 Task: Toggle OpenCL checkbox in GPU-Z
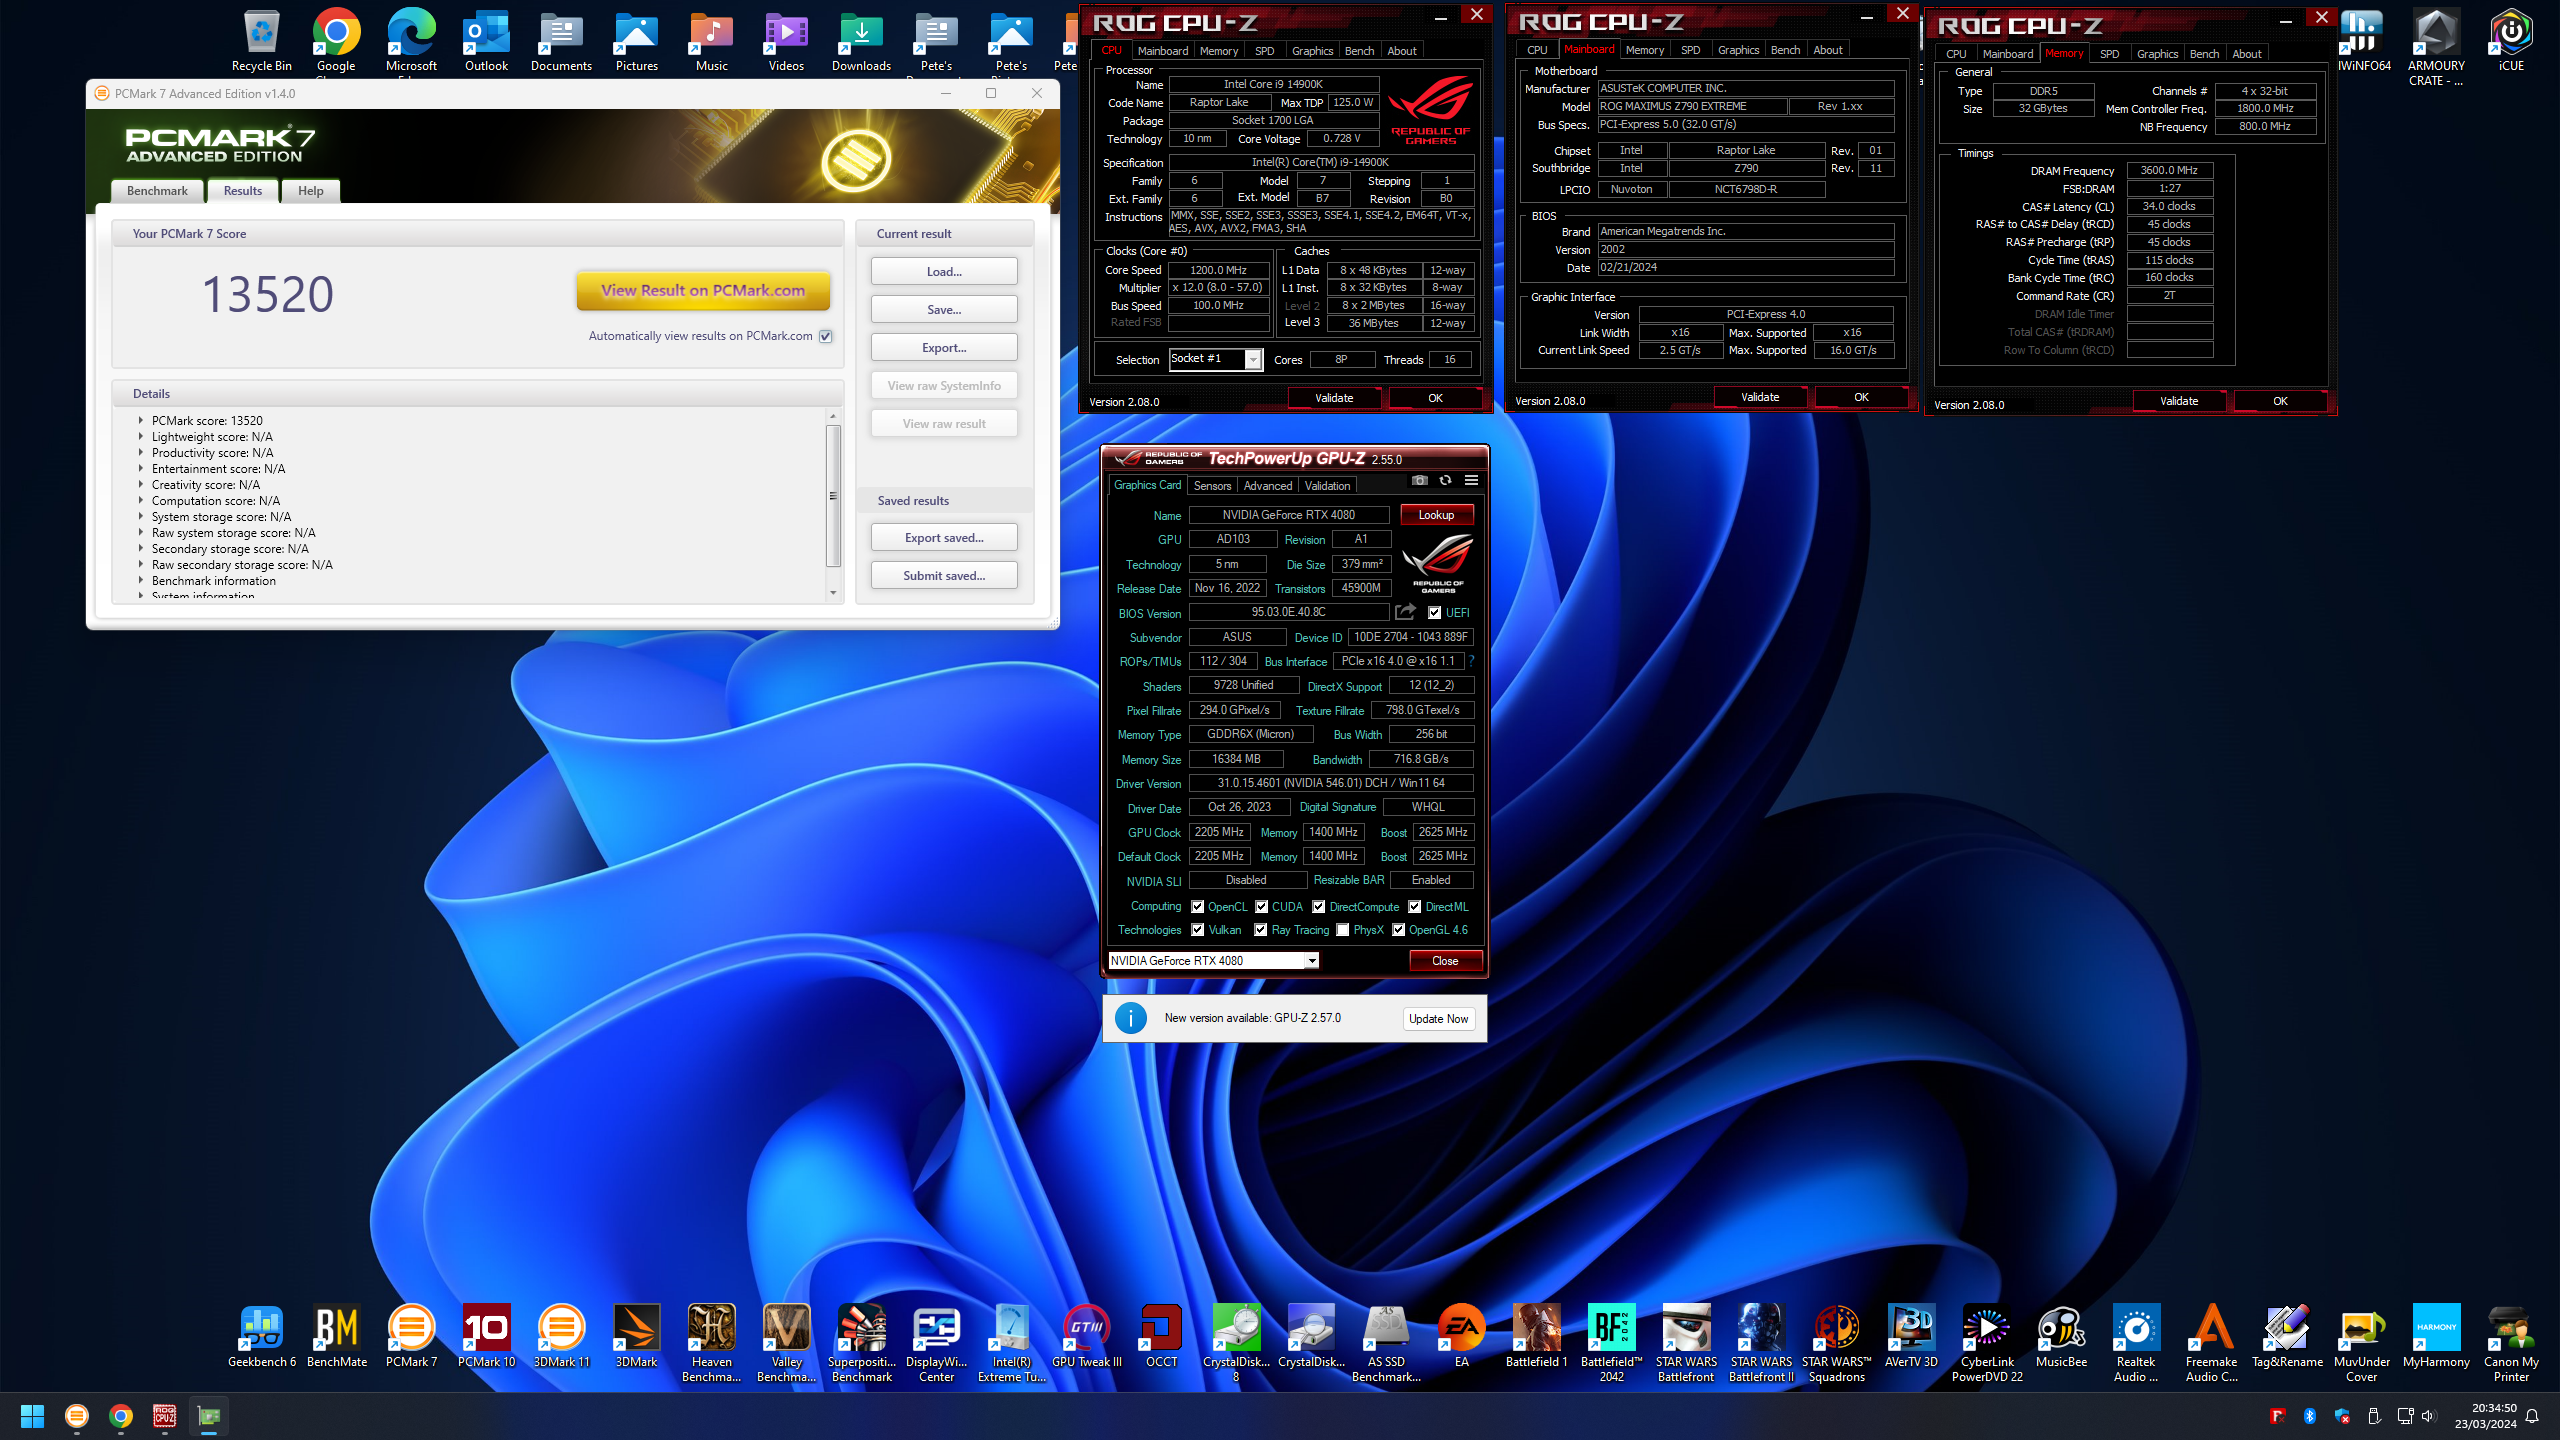pos(1197,907)
